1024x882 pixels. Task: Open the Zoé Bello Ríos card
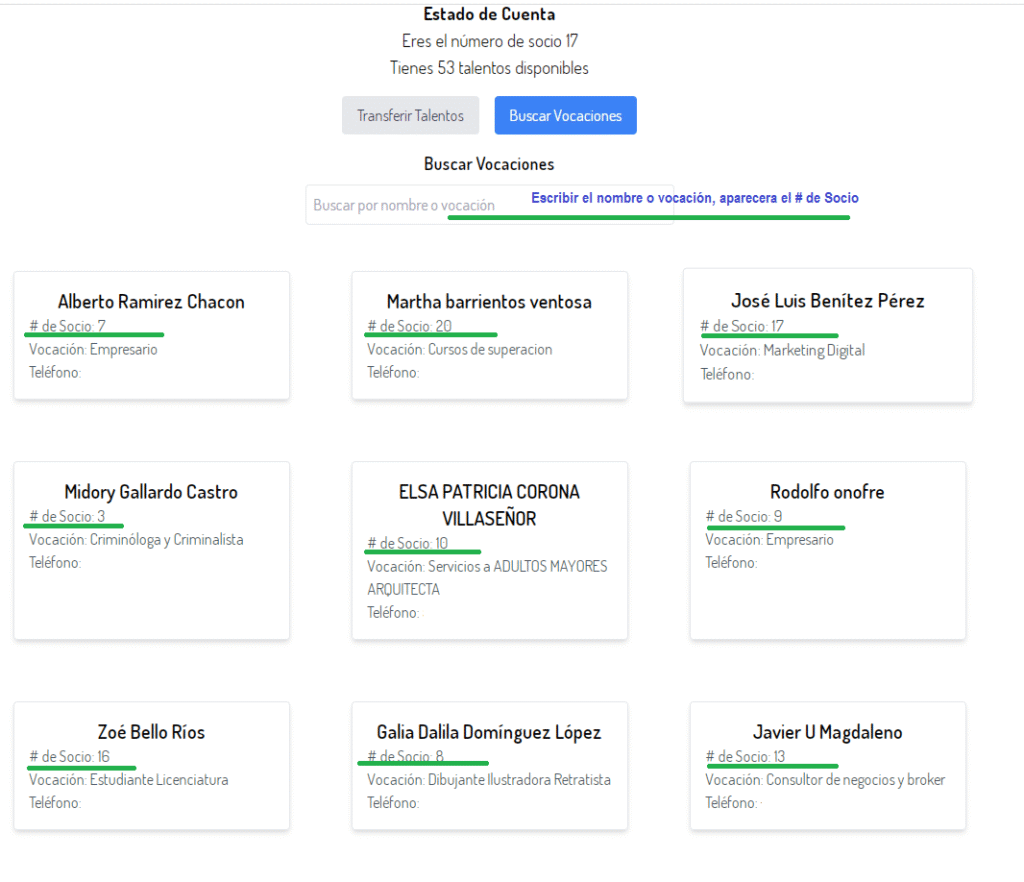[151, 765]
